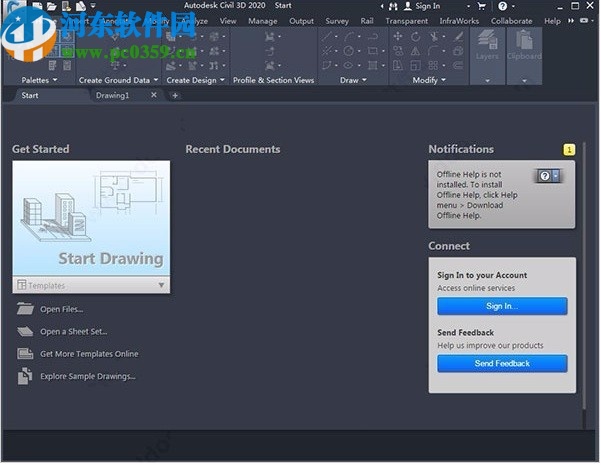Click Explore Sample Drawings... link
This screenshot has height=465, width=601.
click(x=88, y=376)
